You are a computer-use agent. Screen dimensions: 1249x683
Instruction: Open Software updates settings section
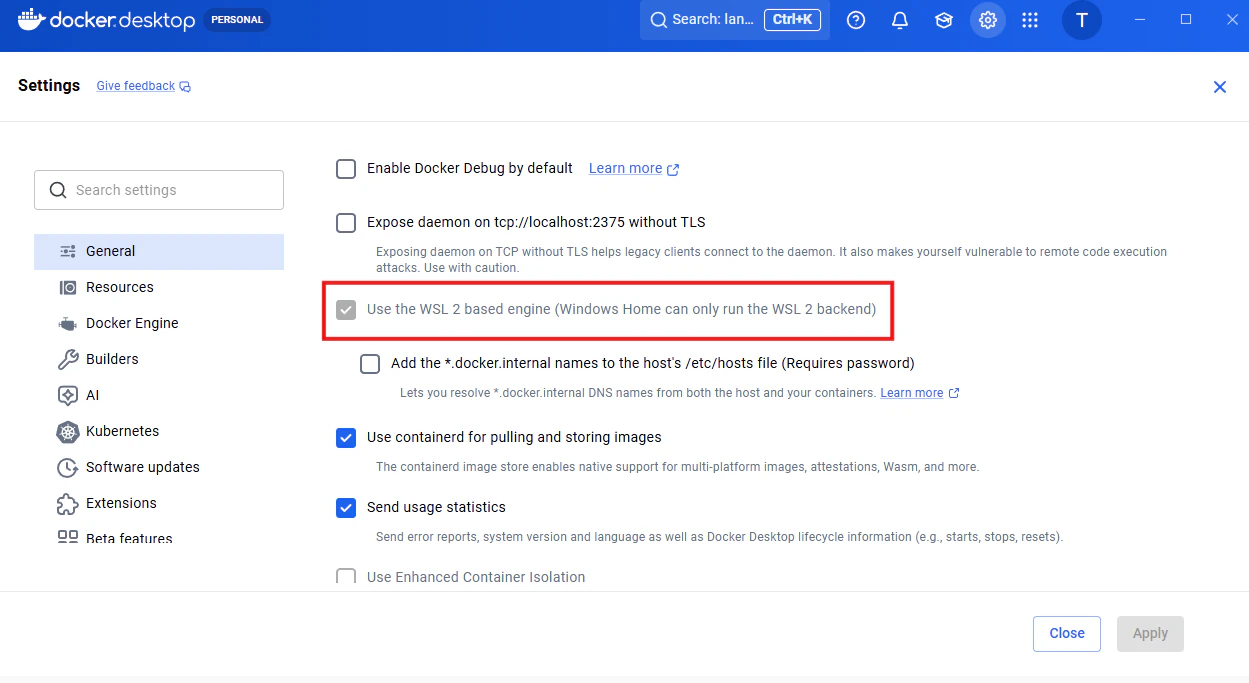[159, 468]
